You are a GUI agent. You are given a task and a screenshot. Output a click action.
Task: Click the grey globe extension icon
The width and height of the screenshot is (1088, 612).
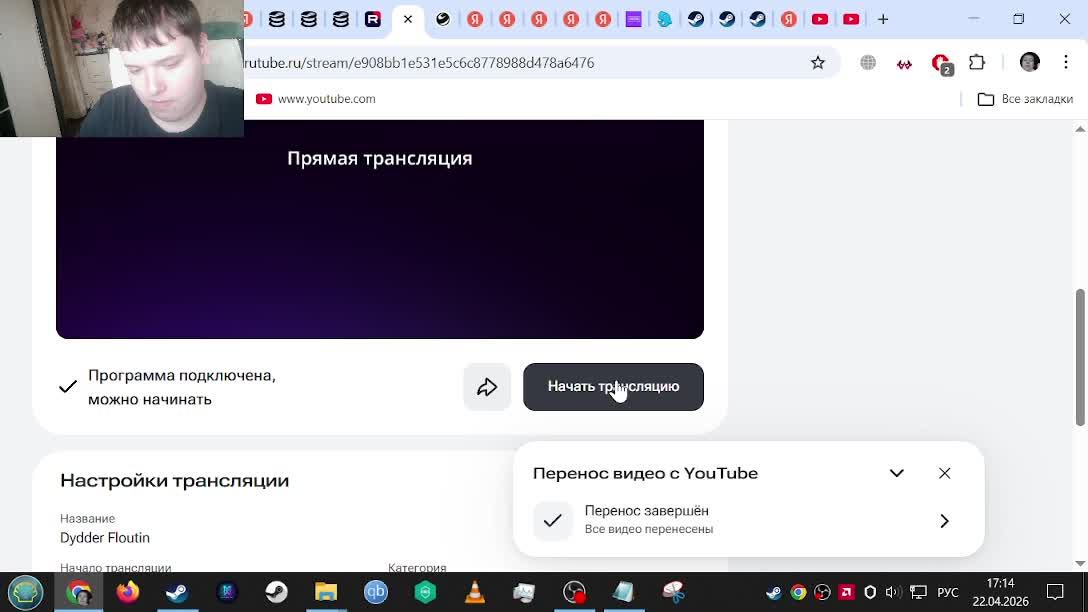867,62
